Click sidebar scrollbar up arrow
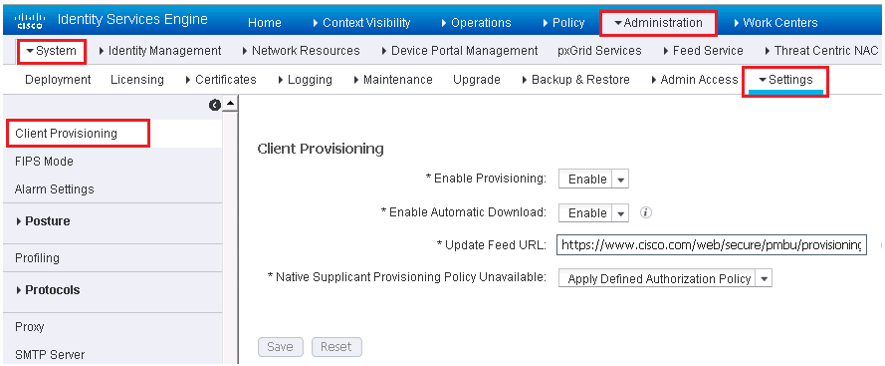Image resolution: width=885 pixels, height=366 pixels. (231, 105)
